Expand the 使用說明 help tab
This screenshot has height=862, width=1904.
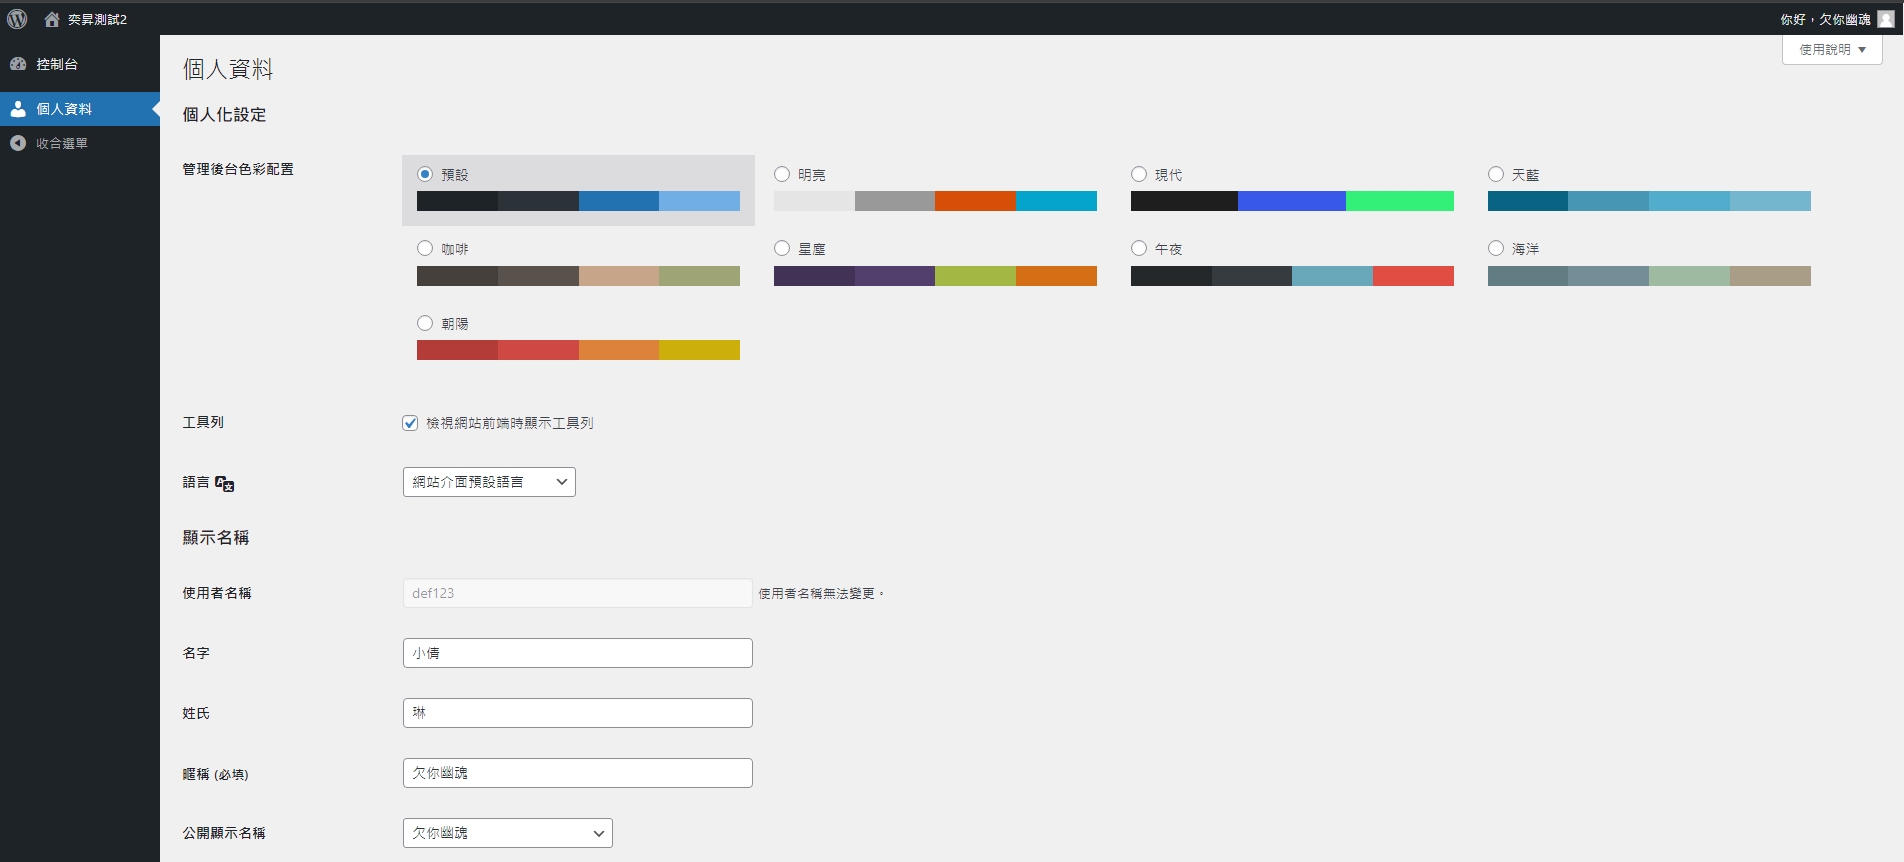pos(1831,49)
